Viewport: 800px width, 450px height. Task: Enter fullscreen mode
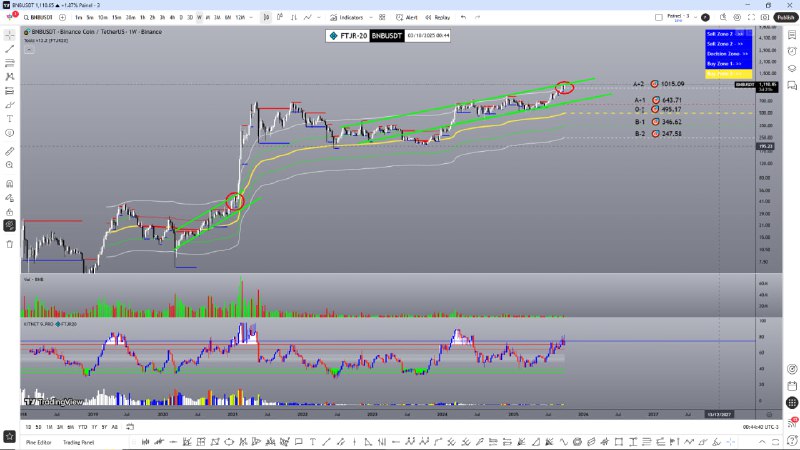751,17
